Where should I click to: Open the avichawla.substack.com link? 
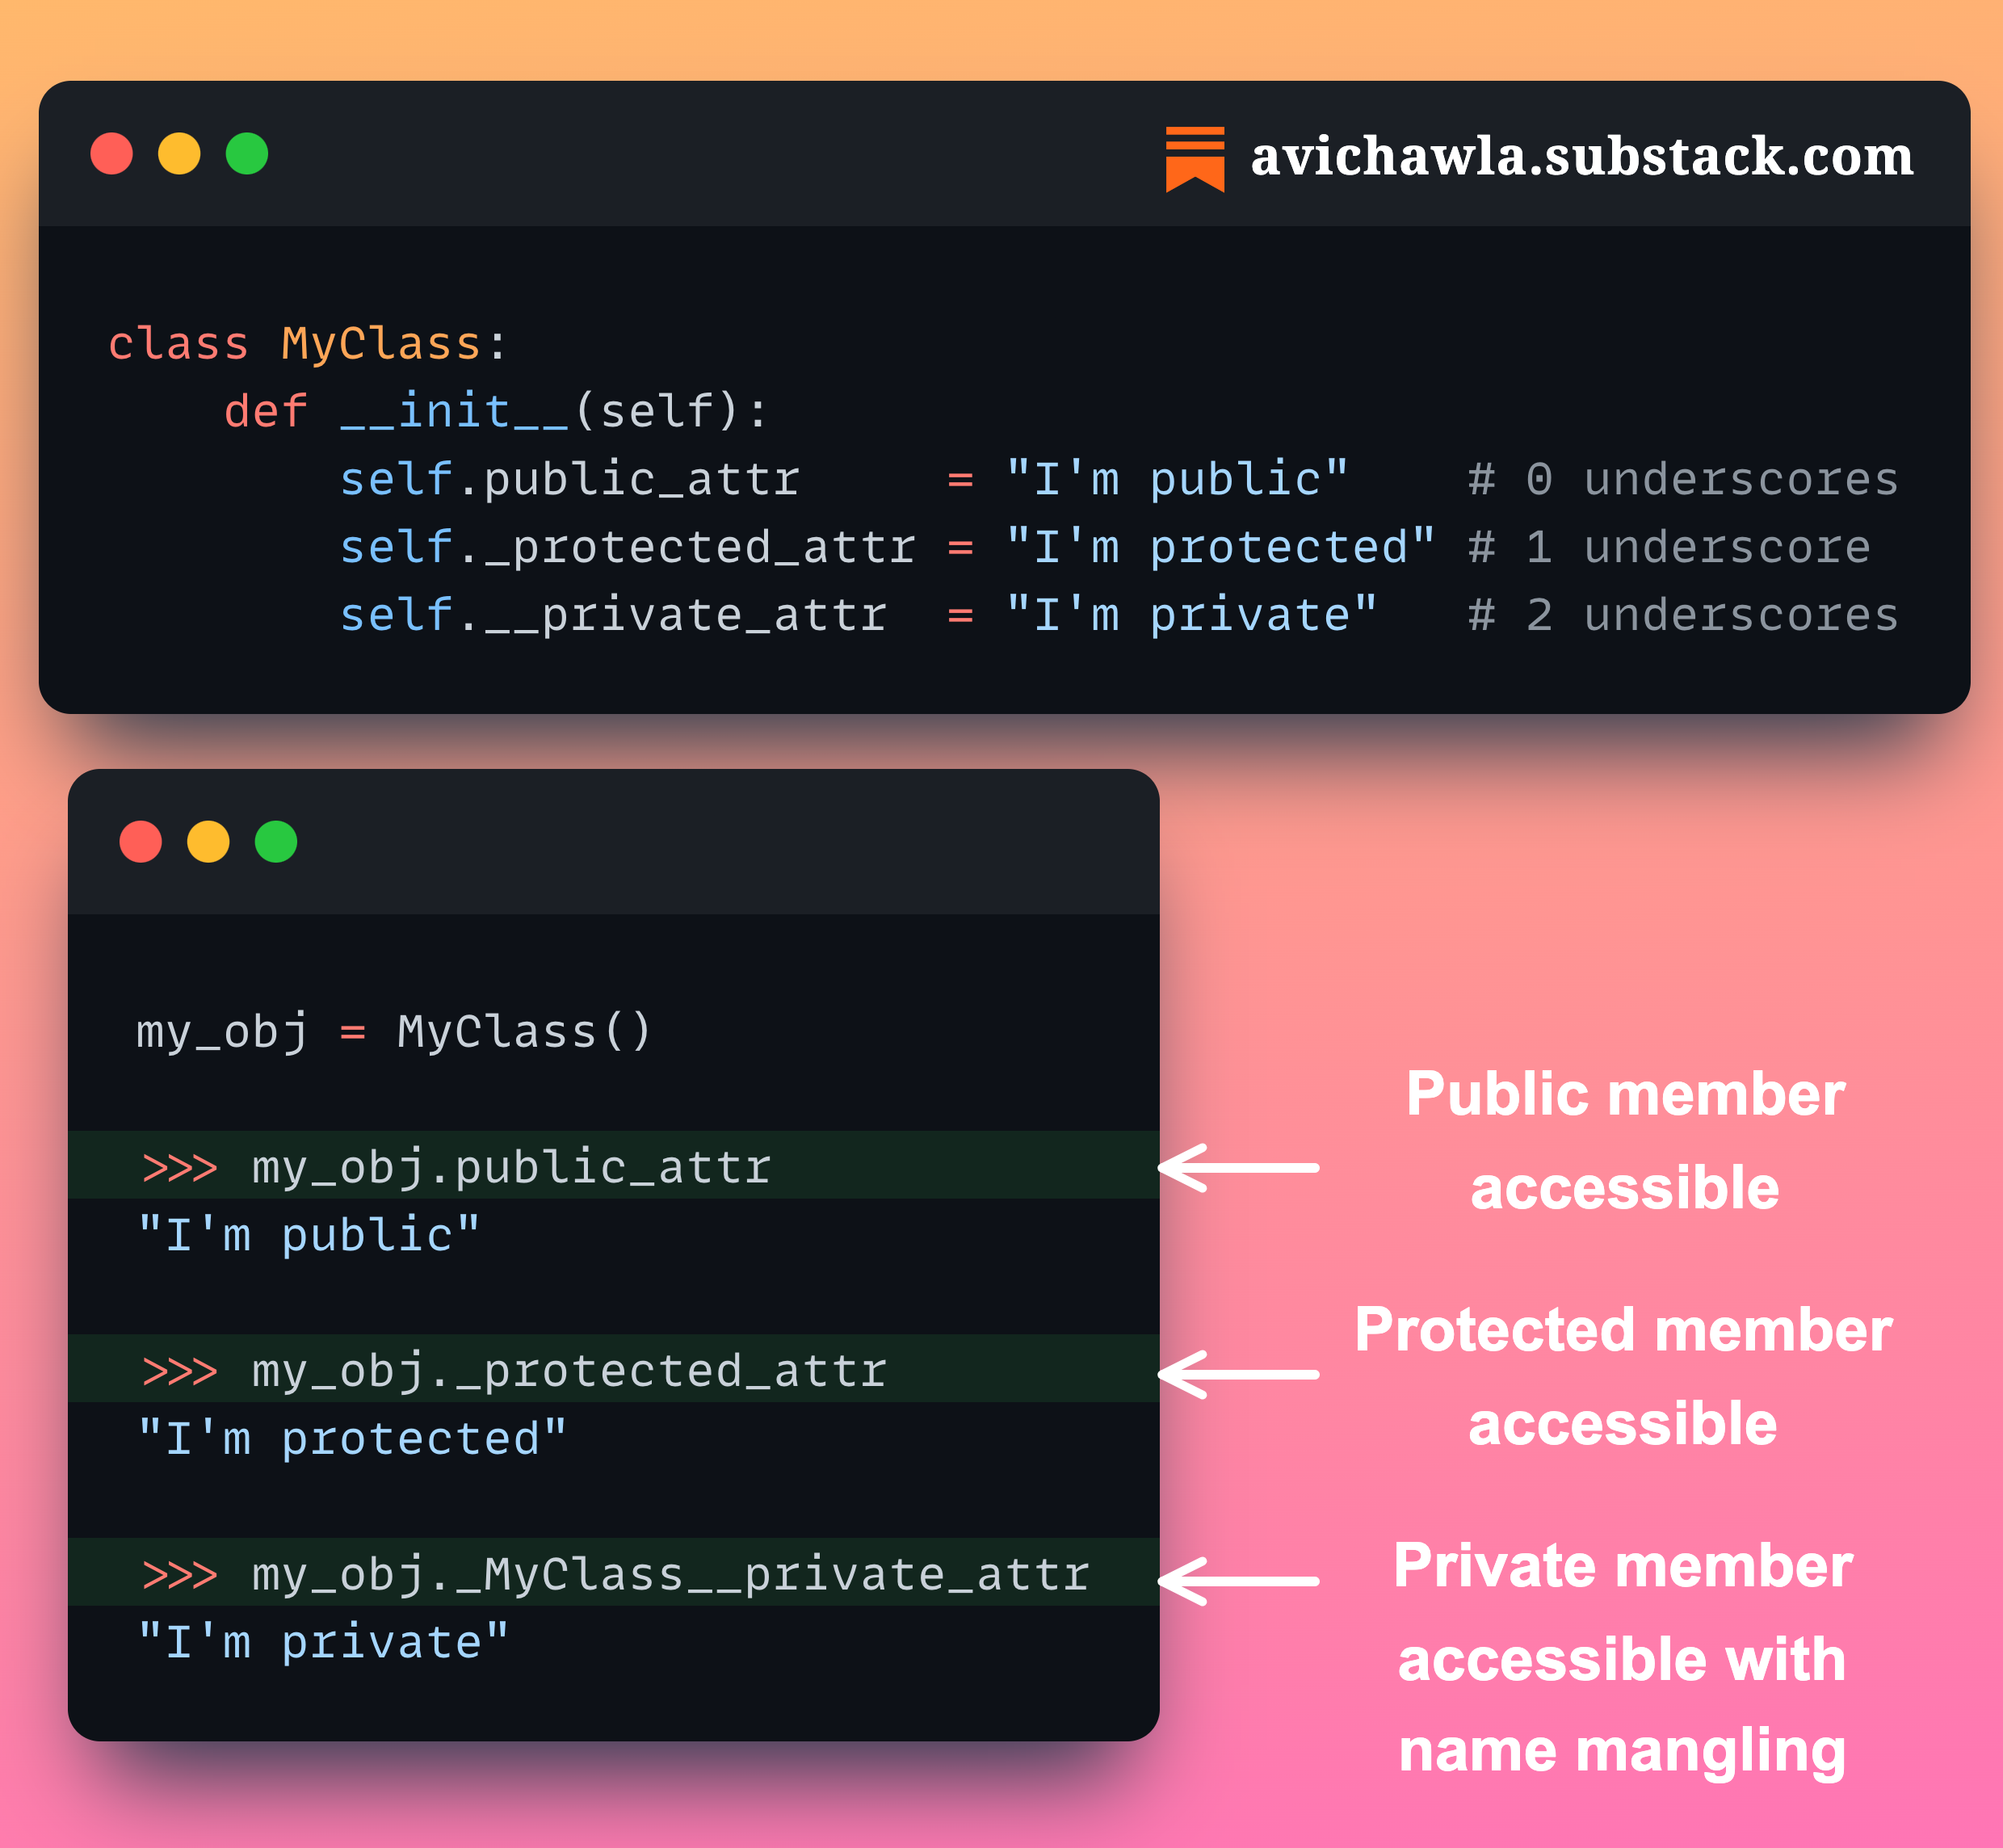[x=1581, y=157]
